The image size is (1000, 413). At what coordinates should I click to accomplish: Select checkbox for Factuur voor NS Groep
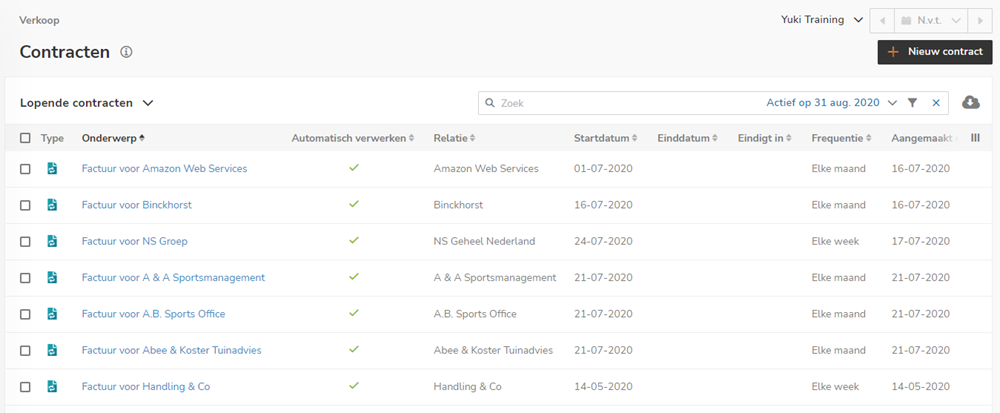click(25, 242)
